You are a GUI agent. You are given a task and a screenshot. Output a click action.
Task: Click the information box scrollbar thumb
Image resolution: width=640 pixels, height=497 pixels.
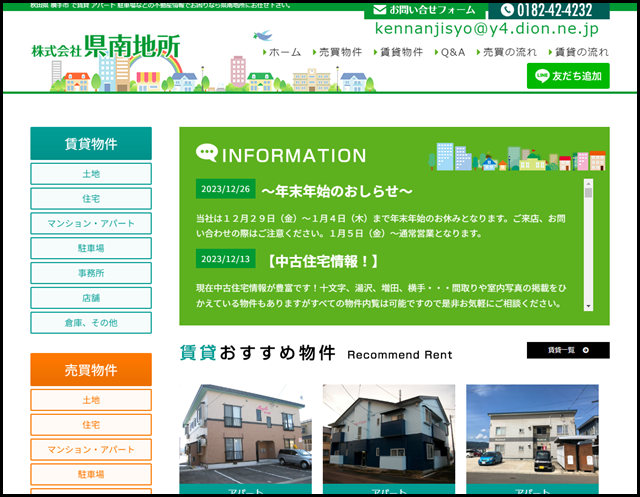(x=588, y=193)
